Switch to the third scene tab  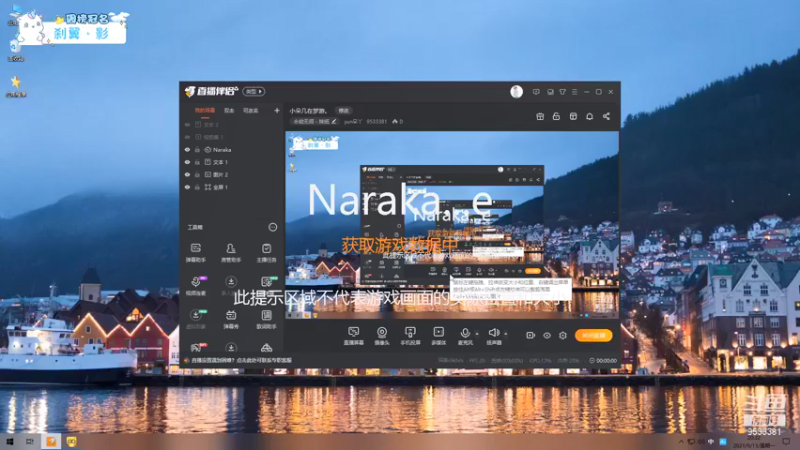pyautogui.click(x=251, y=110)
